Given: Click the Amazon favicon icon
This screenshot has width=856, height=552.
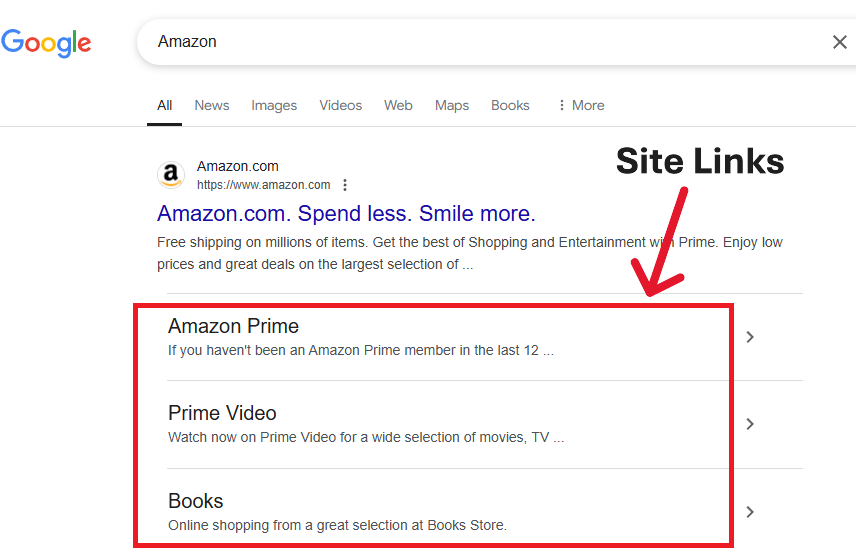Looking at the screenshot, I should 171,175.
